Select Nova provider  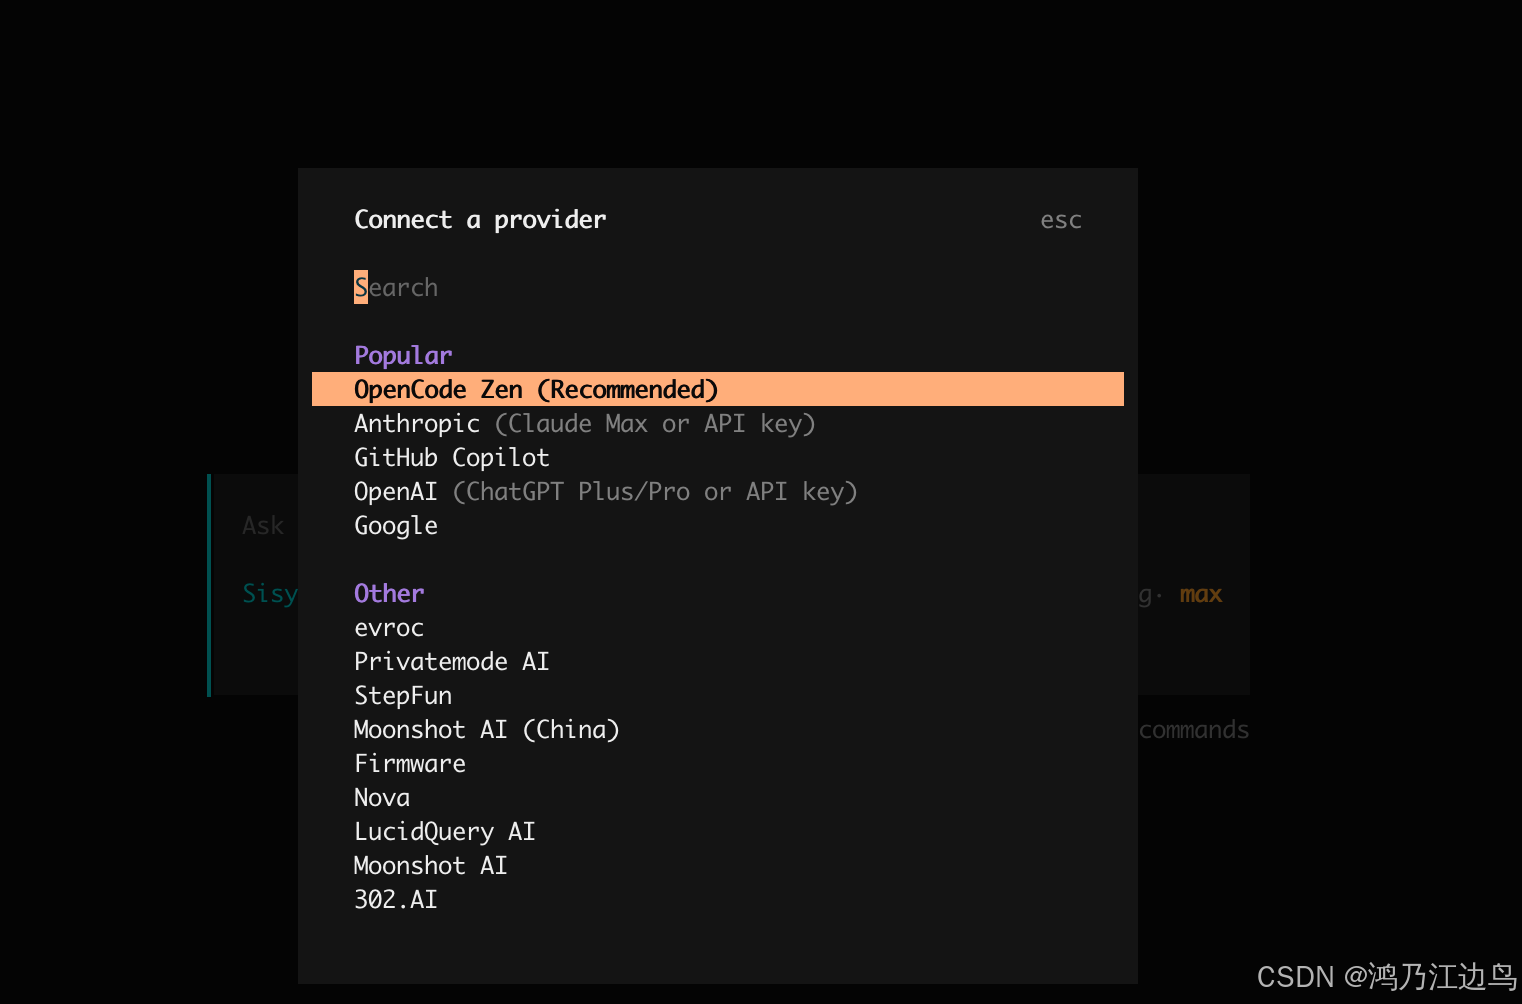[717, 797]
